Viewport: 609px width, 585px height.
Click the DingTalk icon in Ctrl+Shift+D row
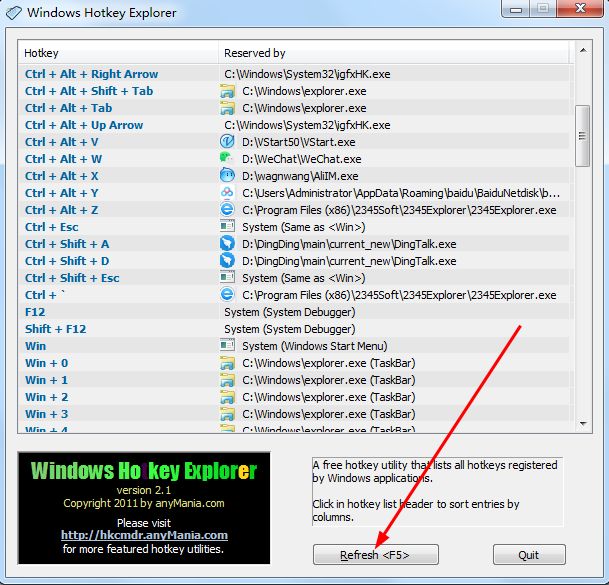point(227,261)
